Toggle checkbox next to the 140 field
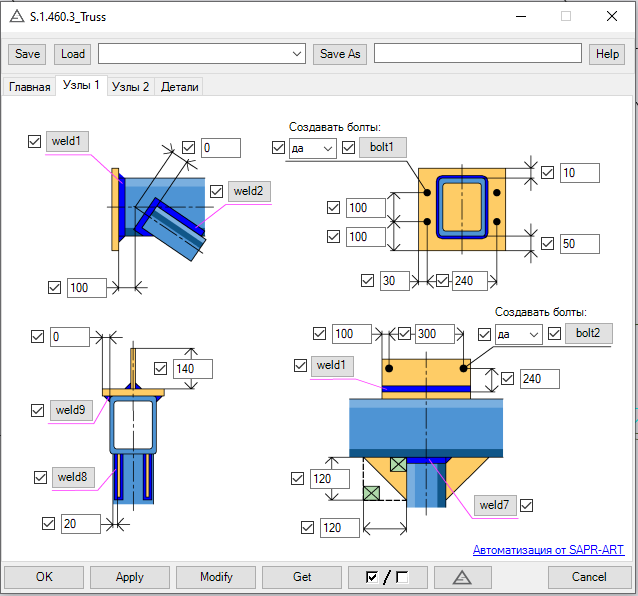This screenshot has height=596, width=638. (160, 369)
